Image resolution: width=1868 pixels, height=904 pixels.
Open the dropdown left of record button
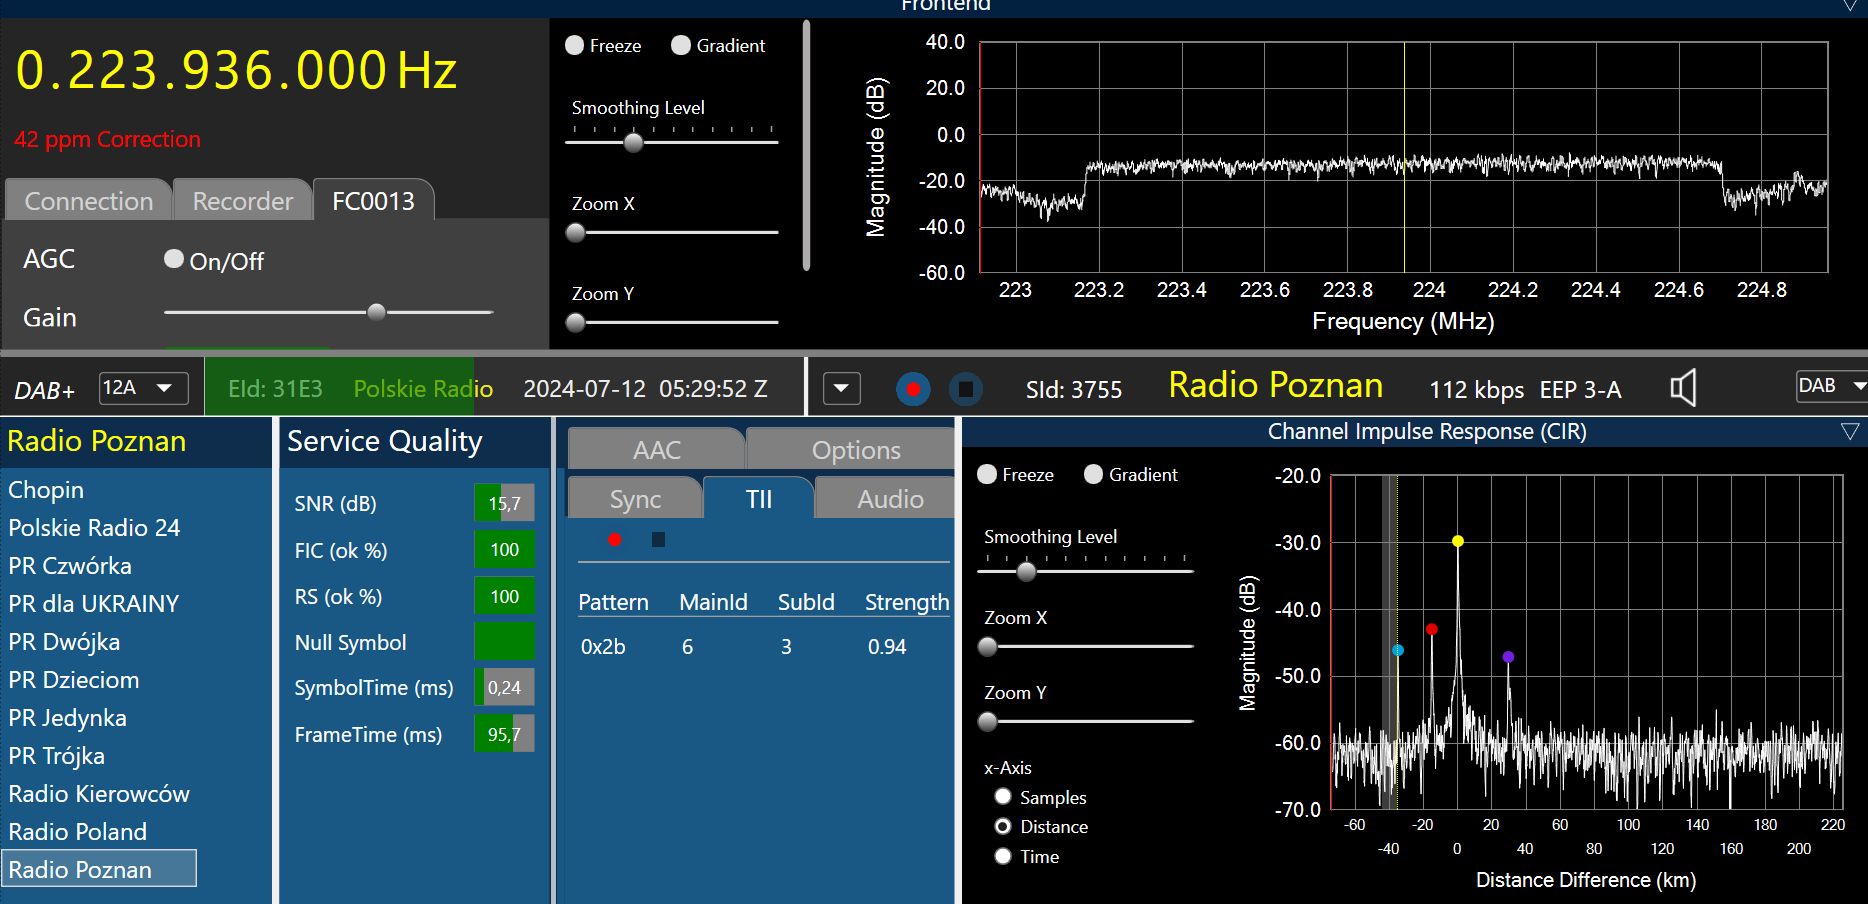[x=841, y=389]
